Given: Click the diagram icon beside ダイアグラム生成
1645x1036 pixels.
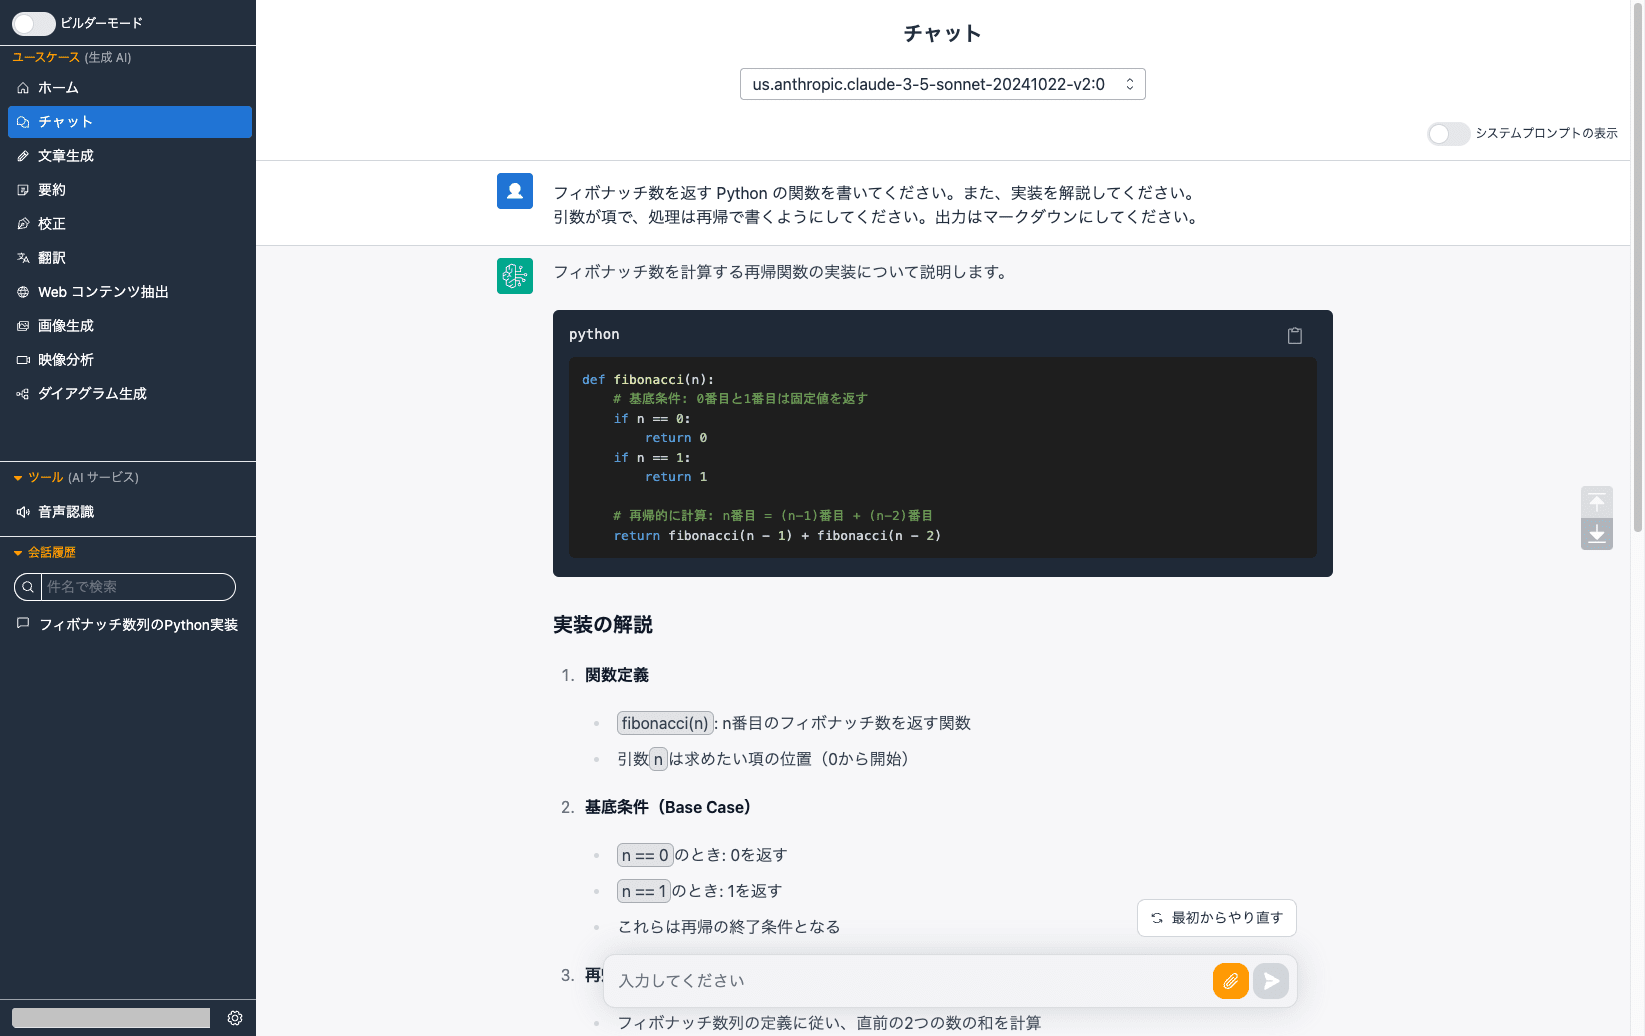Looking at the screenshot, I should coord(23,394).
